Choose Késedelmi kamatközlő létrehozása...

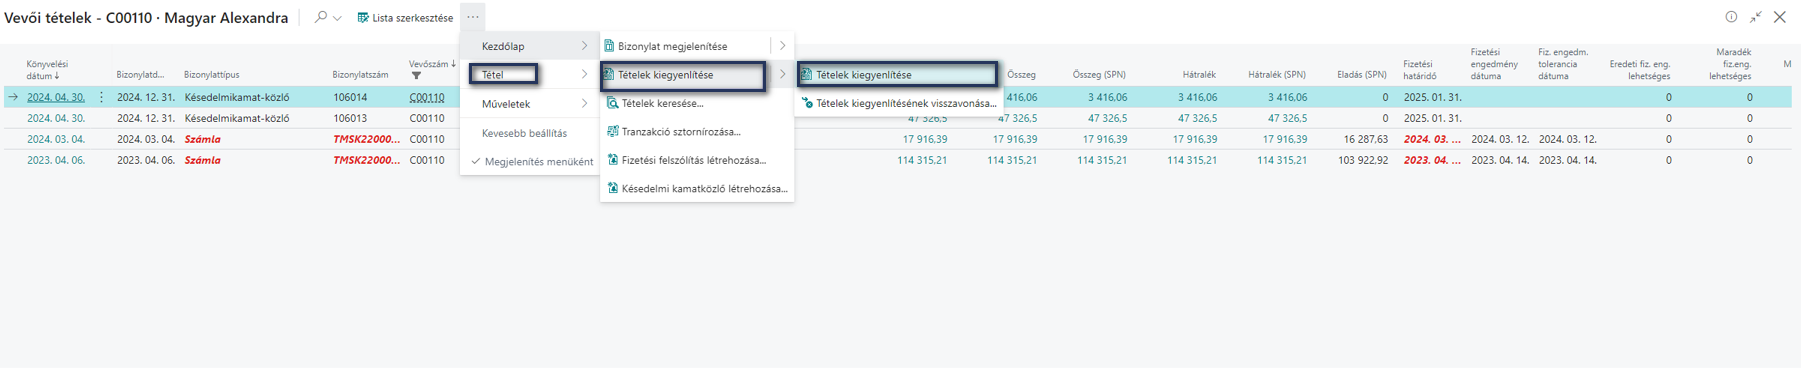pyautogui.click(x=705, y=188)
